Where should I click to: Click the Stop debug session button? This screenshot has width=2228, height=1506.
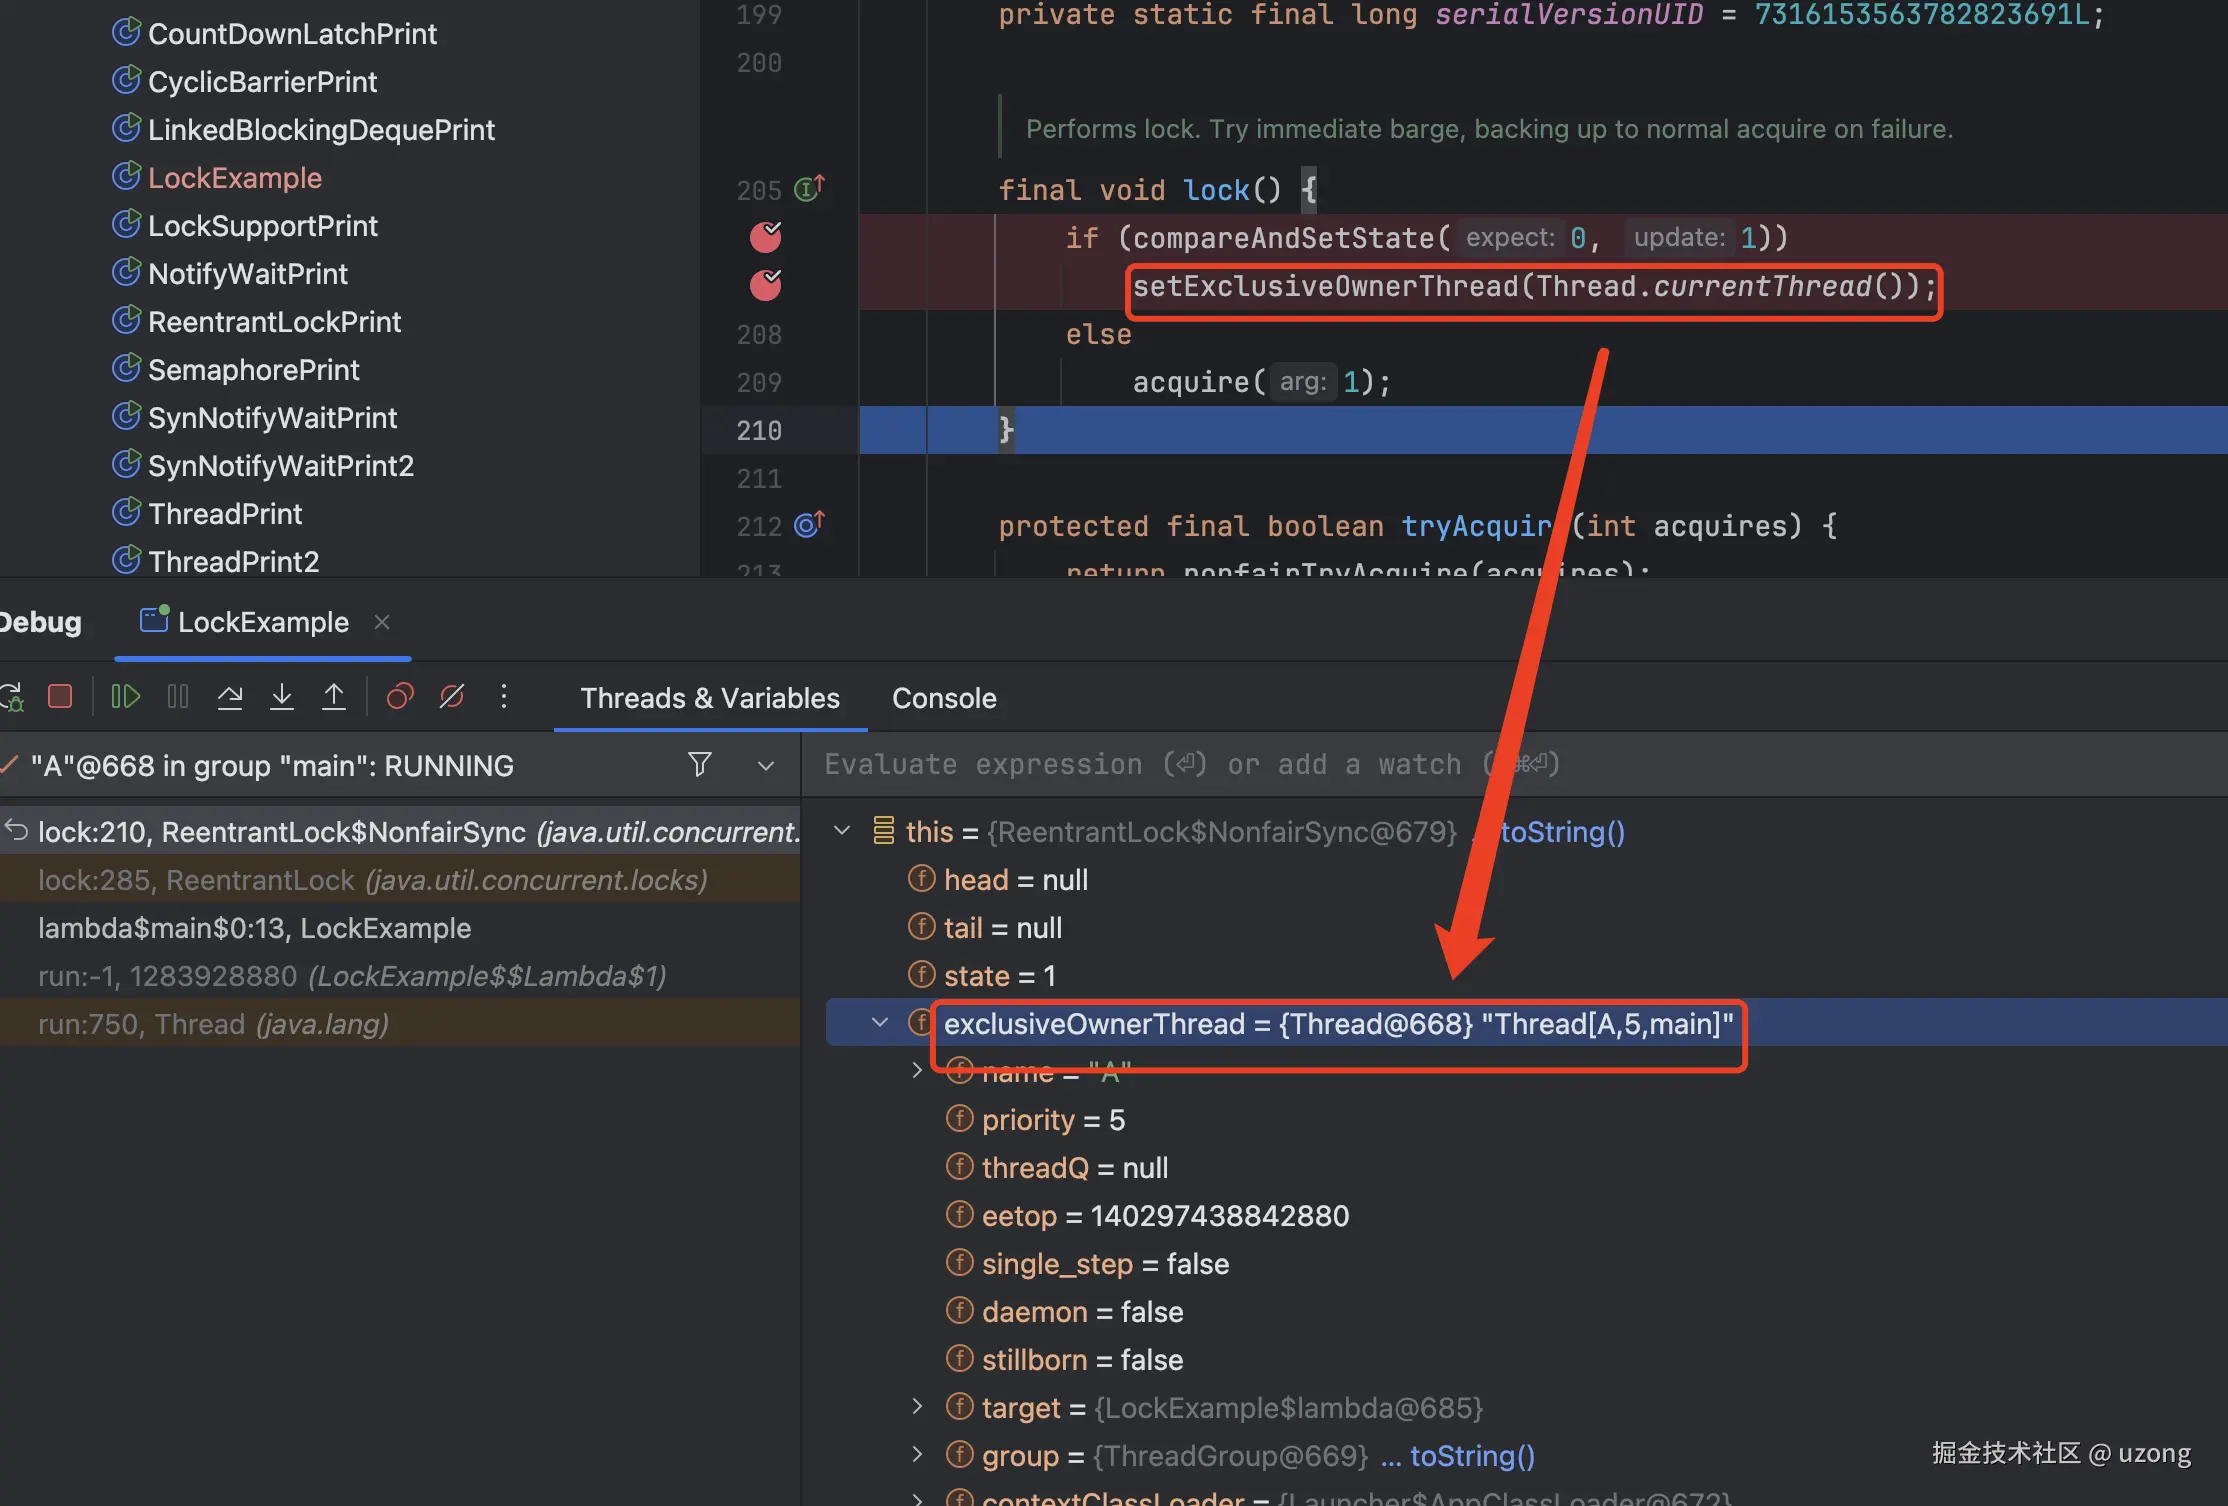(60, 696)
